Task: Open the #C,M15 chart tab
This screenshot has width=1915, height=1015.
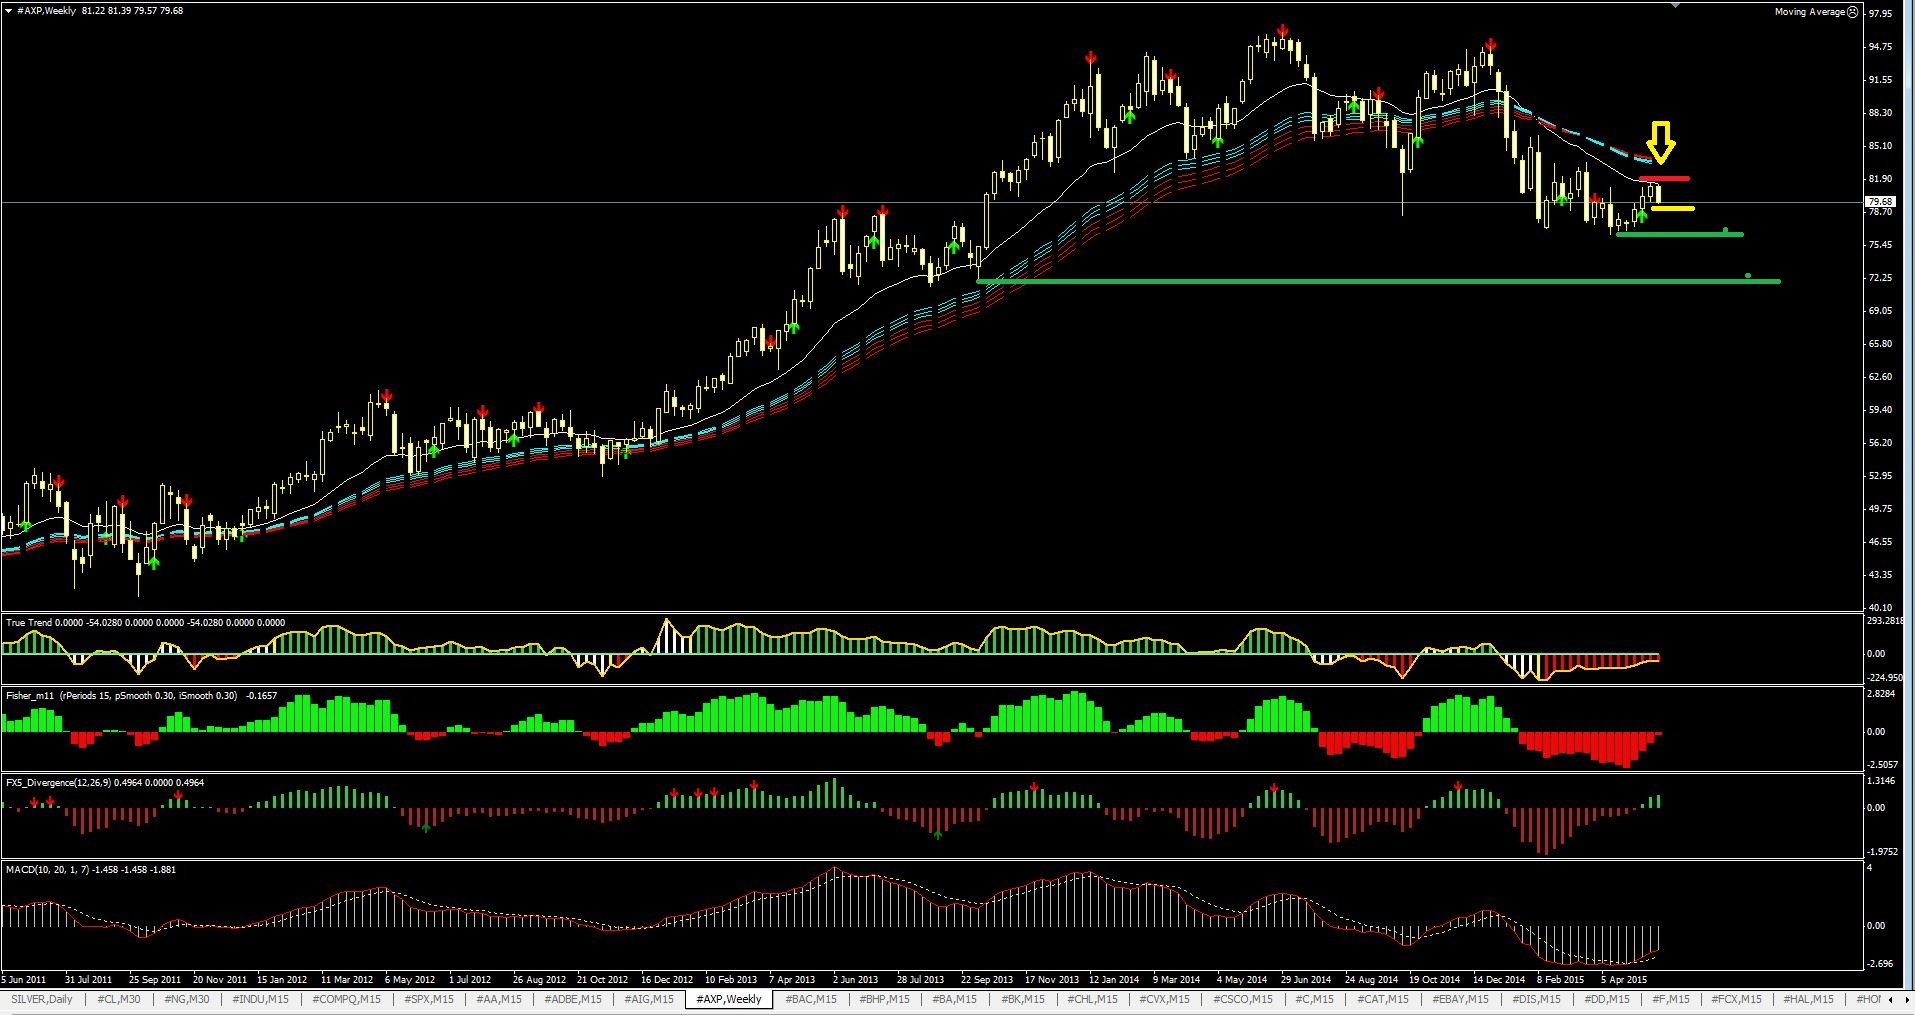Action: pos(1314,999)
